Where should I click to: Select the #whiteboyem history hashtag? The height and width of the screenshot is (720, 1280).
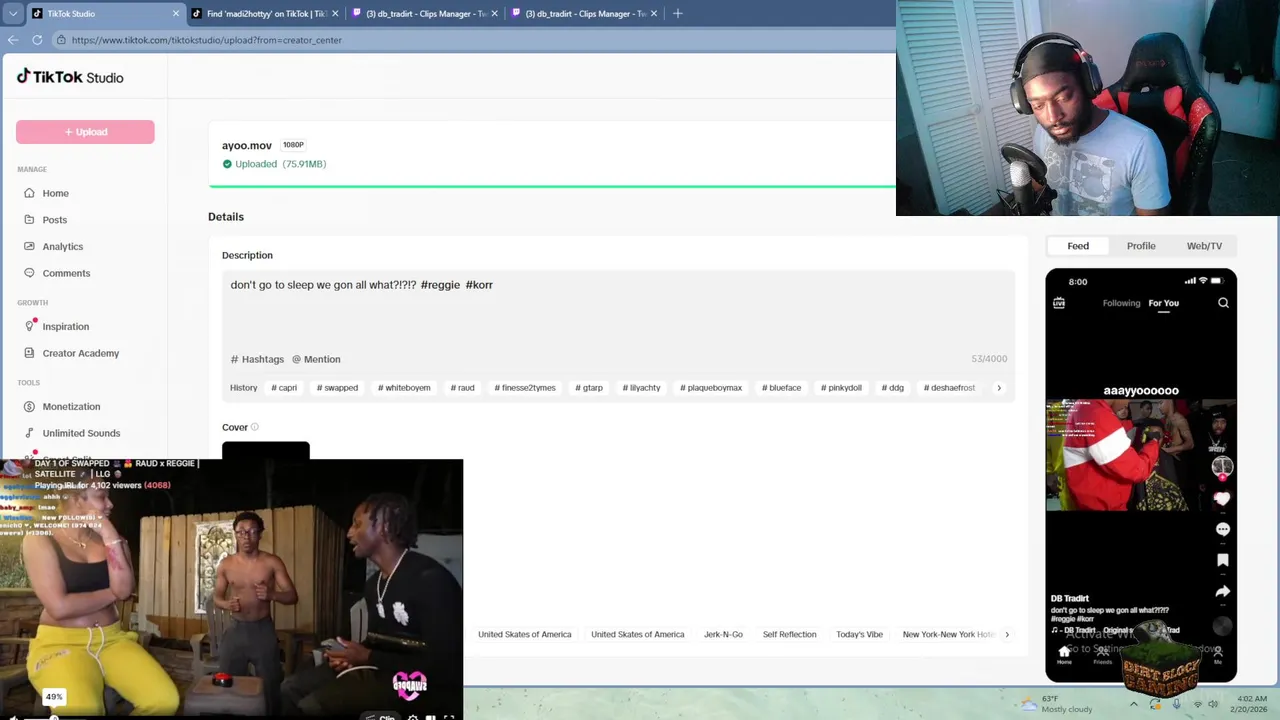coord(404,388)
